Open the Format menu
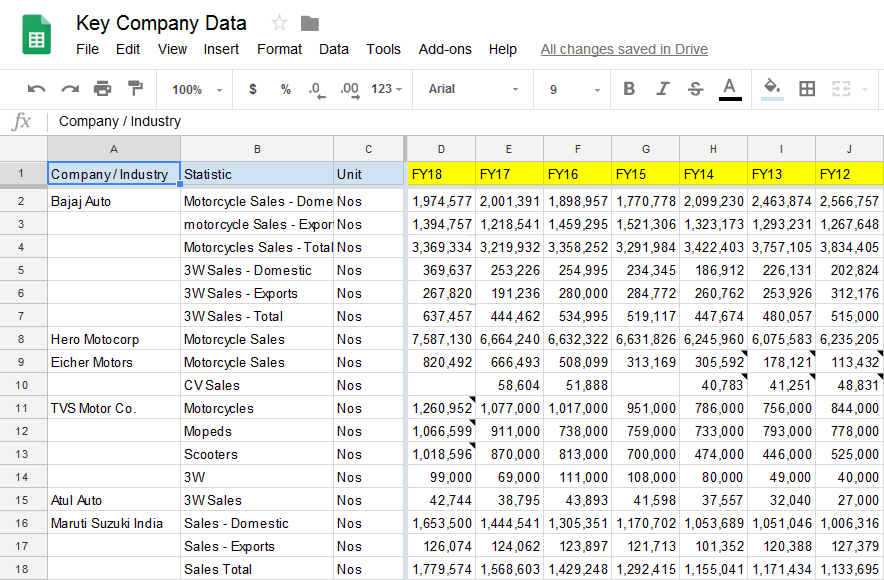The image size is (884, 580). (x=279, y=50)
